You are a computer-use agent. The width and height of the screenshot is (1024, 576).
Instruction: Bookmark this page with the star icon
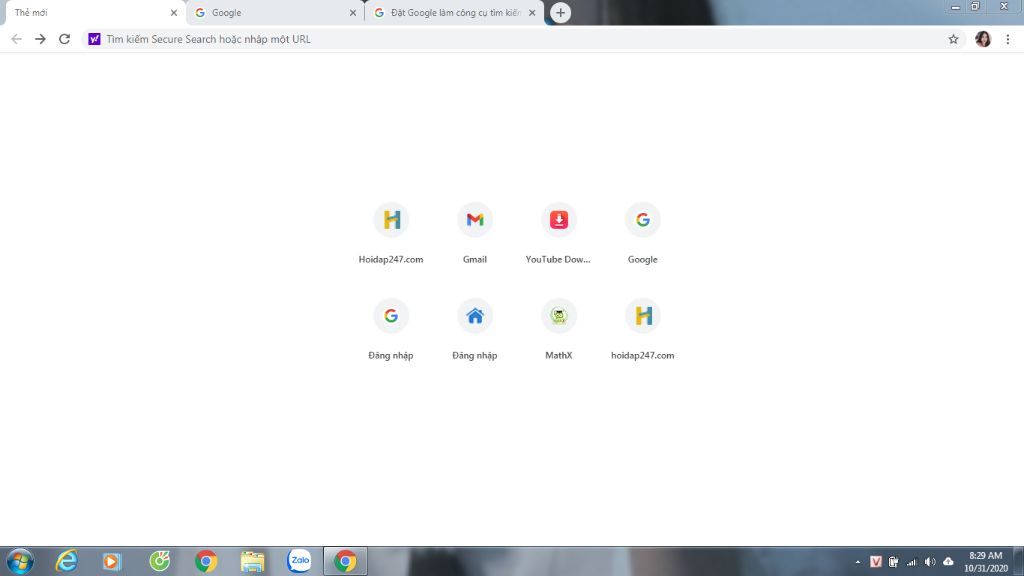[953, 39]
